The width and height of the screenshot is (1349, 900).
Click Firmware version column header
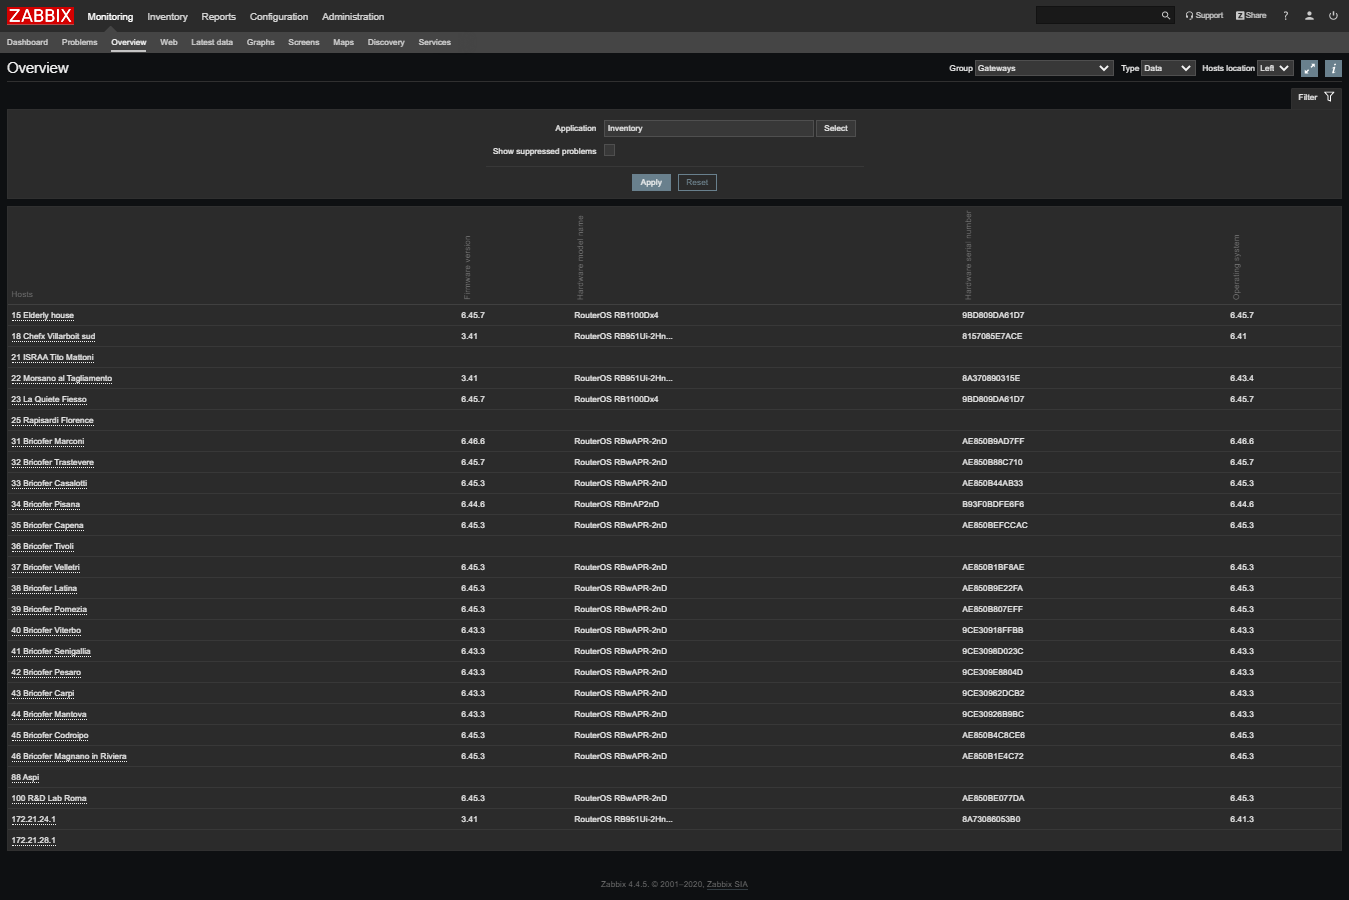coord(467,267)
